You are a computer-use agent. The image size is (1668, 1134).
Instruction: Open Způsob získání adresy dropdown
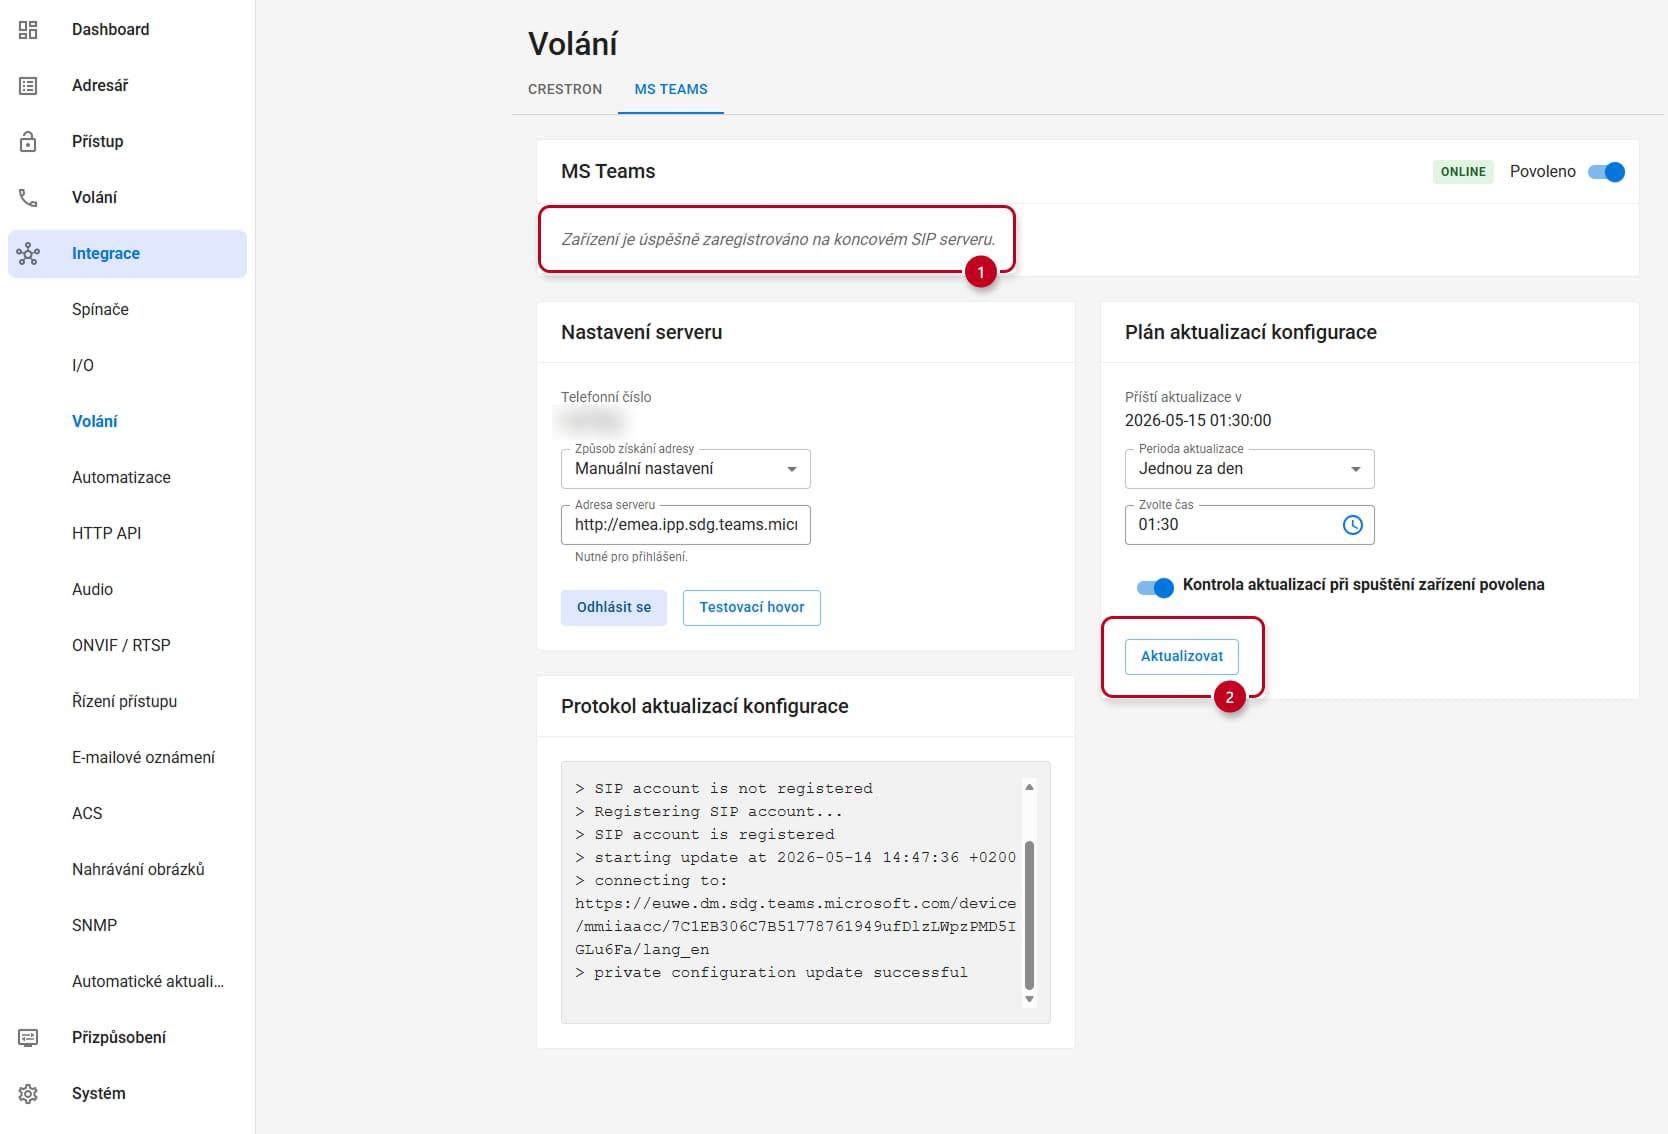[x=686, y=469]
